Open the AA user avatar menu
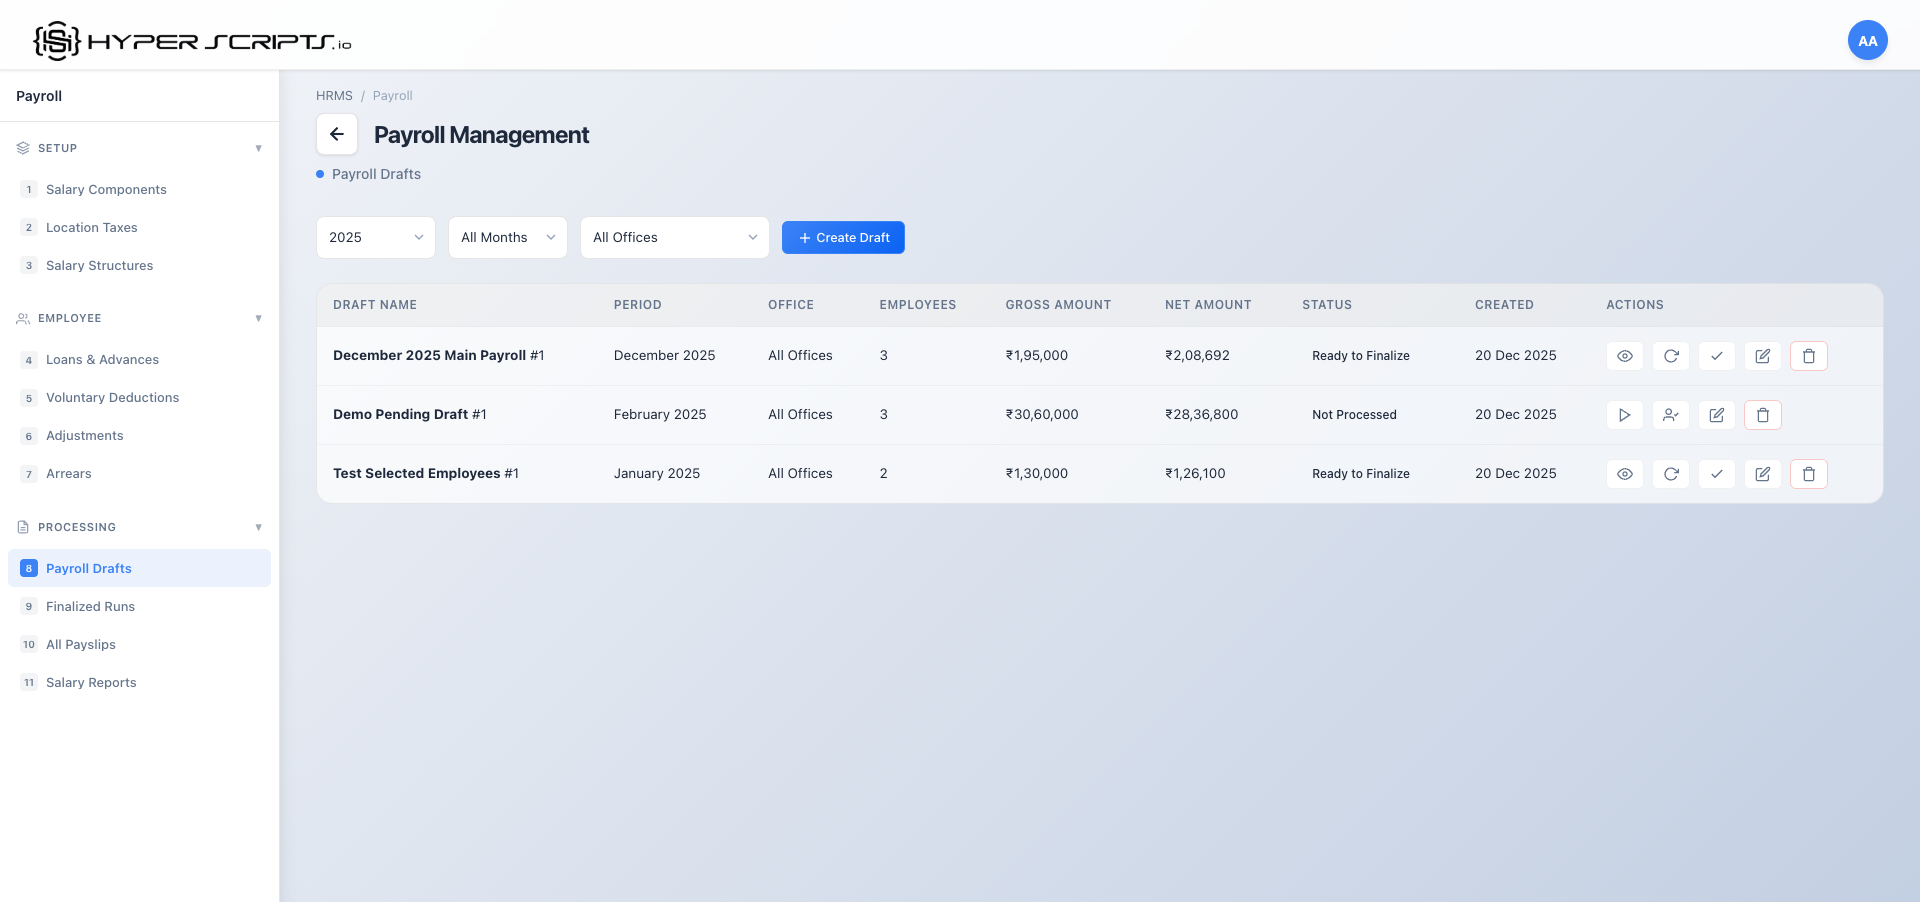Viewport: 1920px width, 902px height. (x=1867, y=41)
